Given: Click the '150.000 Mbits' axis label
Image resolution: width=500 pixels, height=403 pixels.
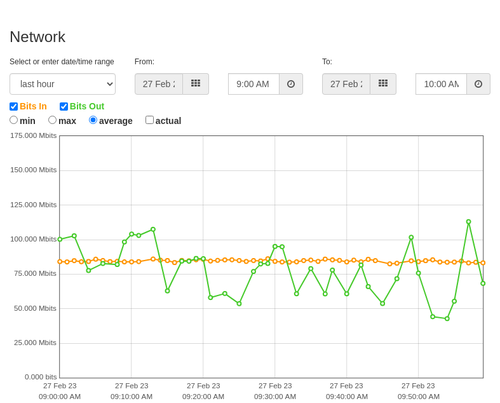Looking at the screenshot, I should point(33,170).
